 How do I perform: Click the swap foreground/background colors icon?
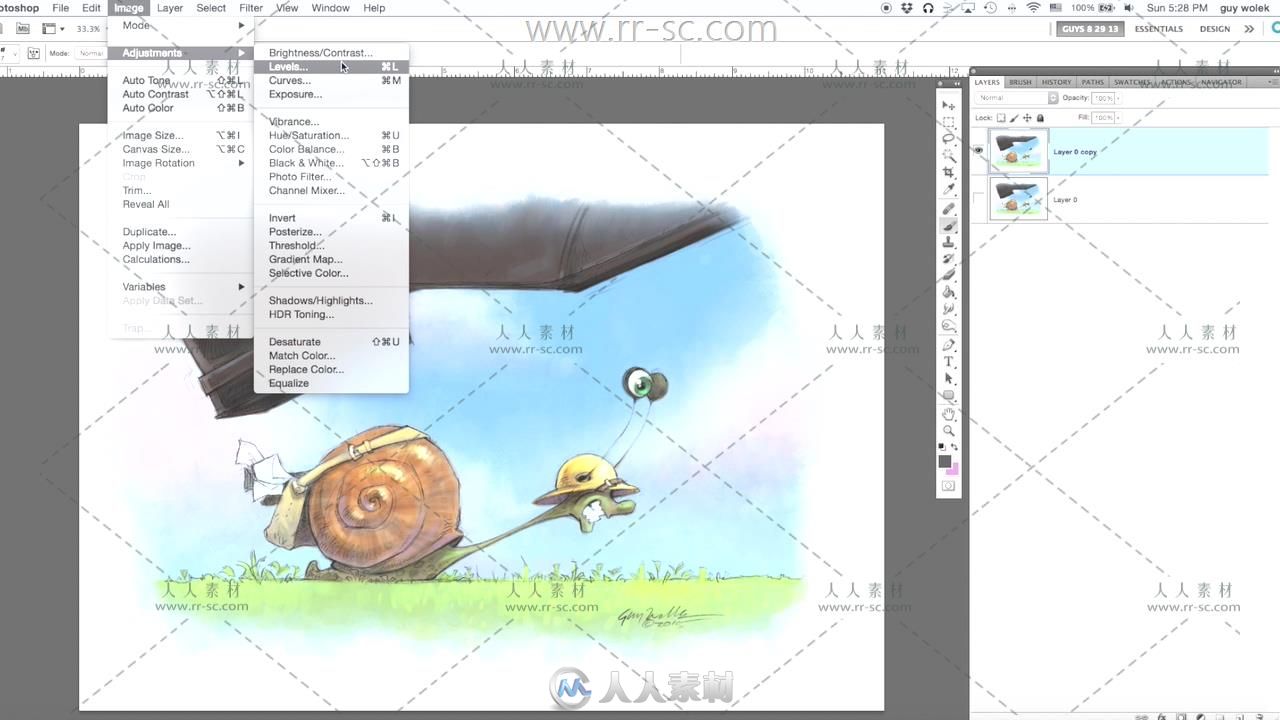[954, 446]
